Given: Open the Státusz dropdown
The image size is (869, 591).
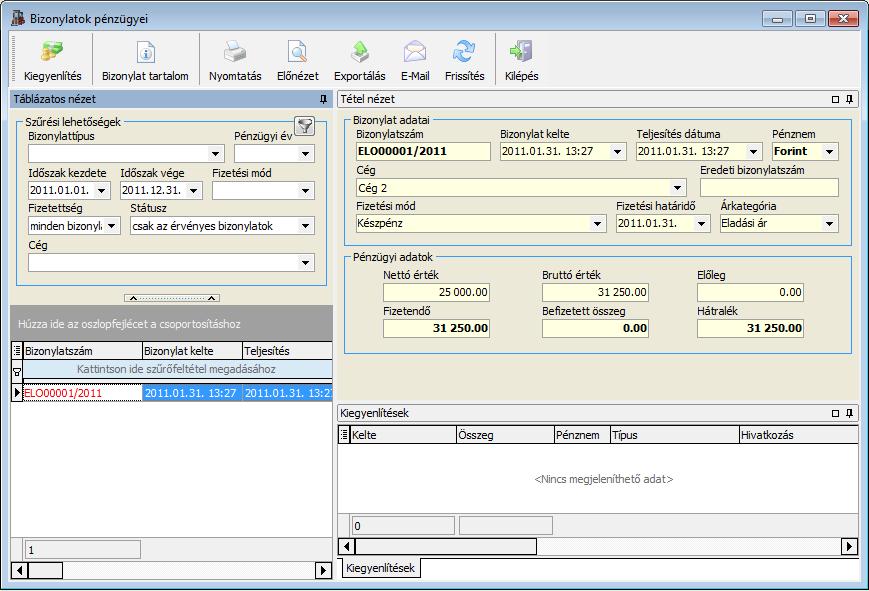Looking at the screenshot, I should coord(305,226).
